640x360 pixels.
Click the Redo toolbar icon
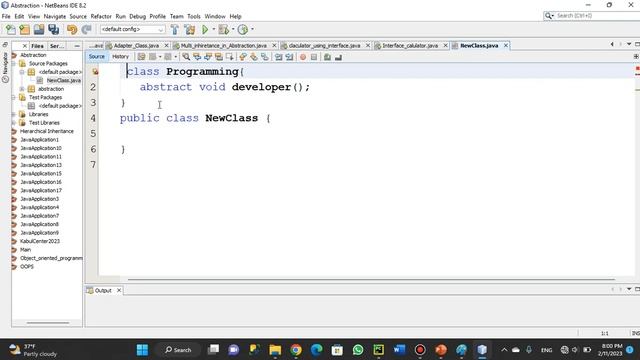coord(86,29)
